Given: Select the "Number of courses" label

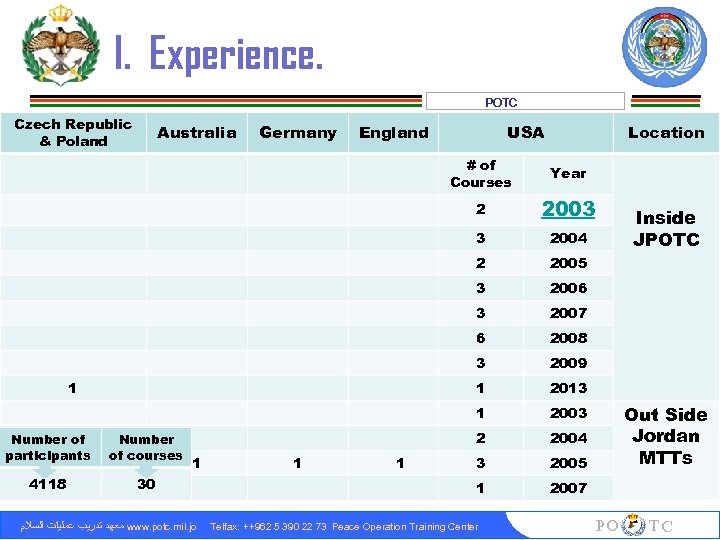Looking at the screenshot, I should pos(146,448).
